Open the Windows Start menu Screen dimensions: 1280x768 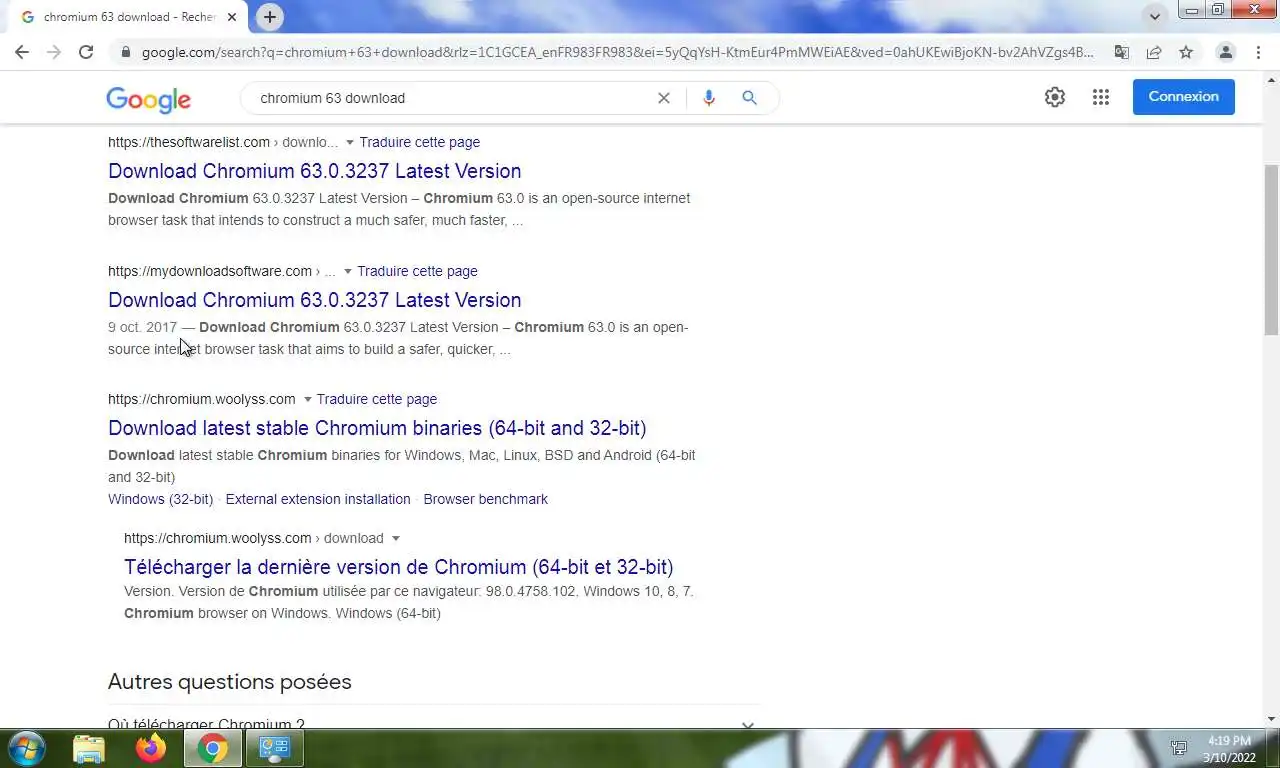pos(26,748)
